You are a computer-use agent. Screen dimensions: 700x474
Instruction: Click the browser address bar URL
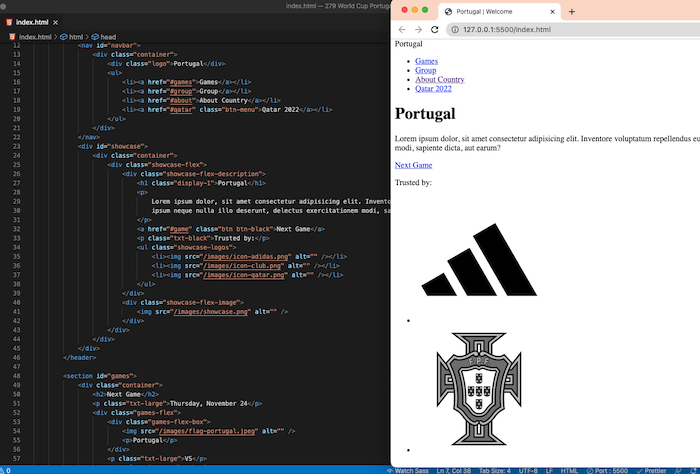[507, 29]
